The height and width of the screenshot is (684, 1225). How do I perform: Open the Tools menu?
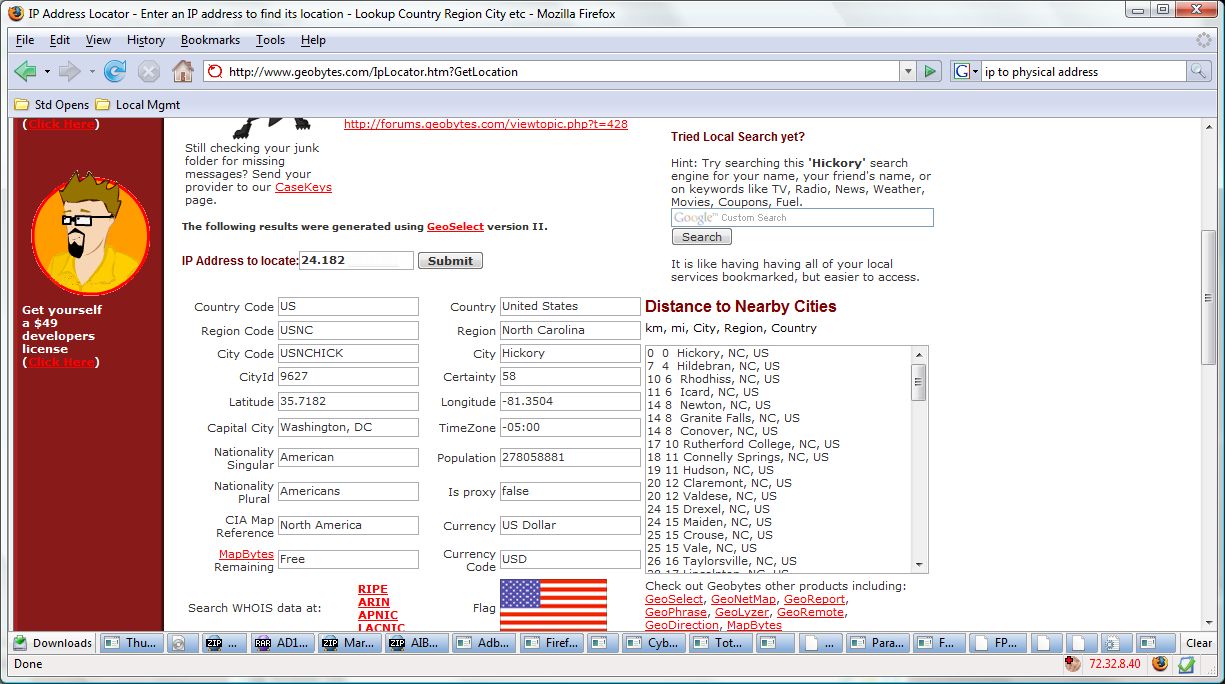(x=270, y=40)
